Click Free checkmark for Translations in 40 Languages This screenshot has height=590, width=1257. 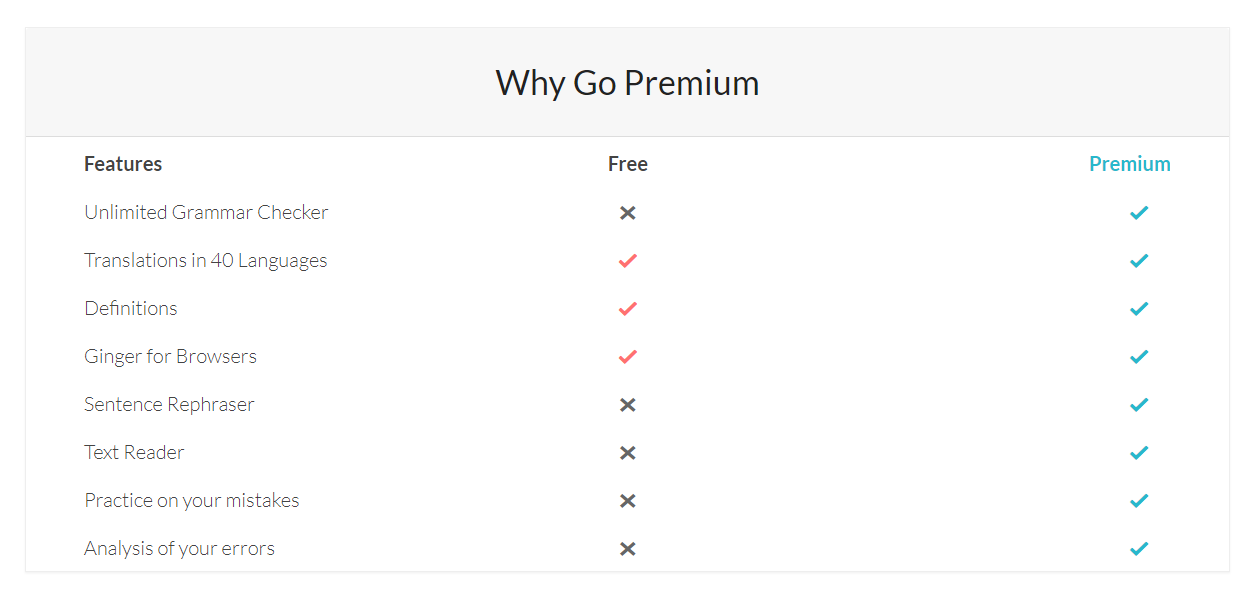pyautogui.click(x=628, y=261)
